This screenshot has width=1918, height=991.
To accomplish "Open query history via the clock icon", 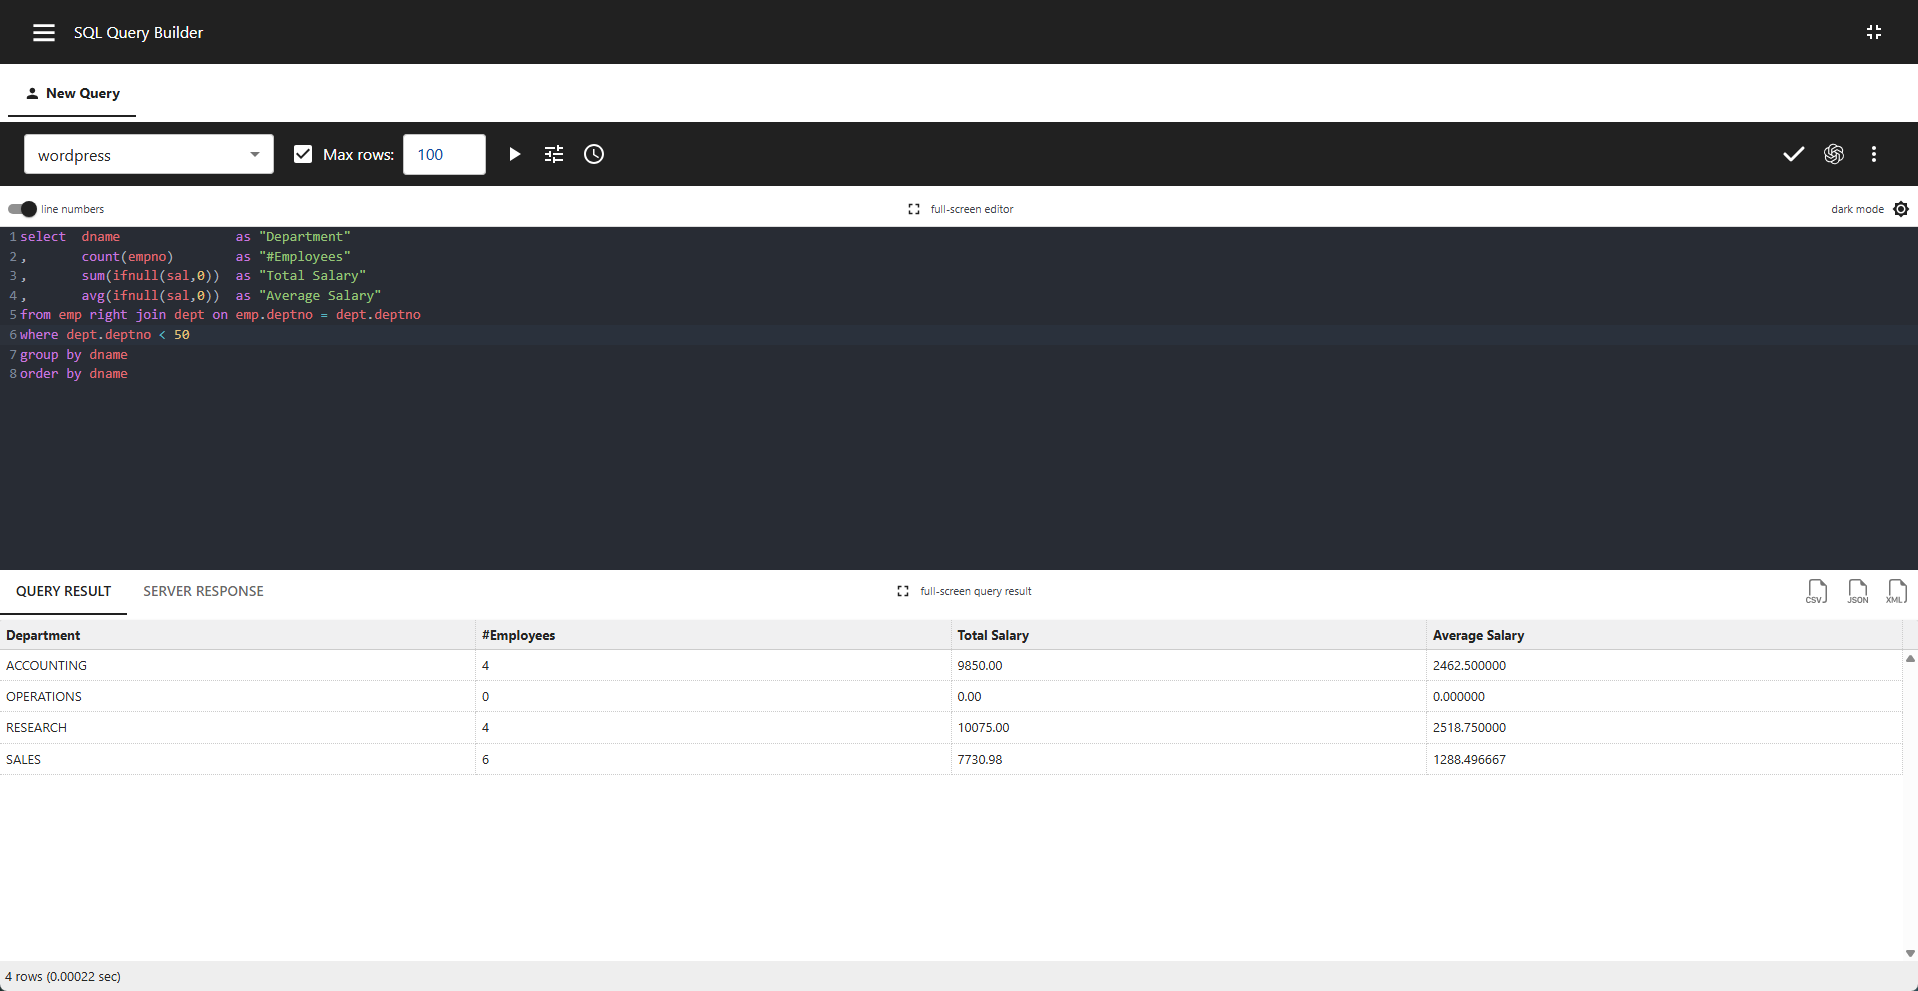I will [593, 154].
